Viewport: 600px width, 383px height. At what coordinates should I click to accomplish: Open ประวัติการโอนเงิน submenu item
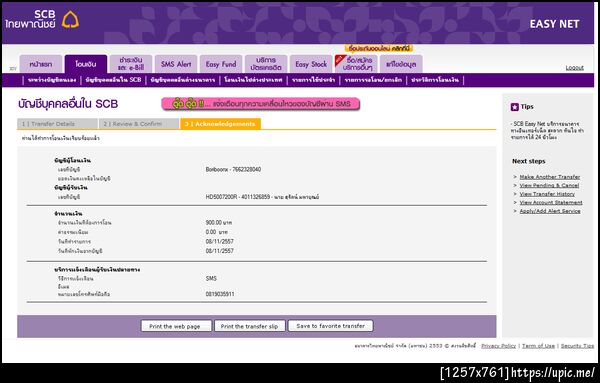(x=435, y=80)
